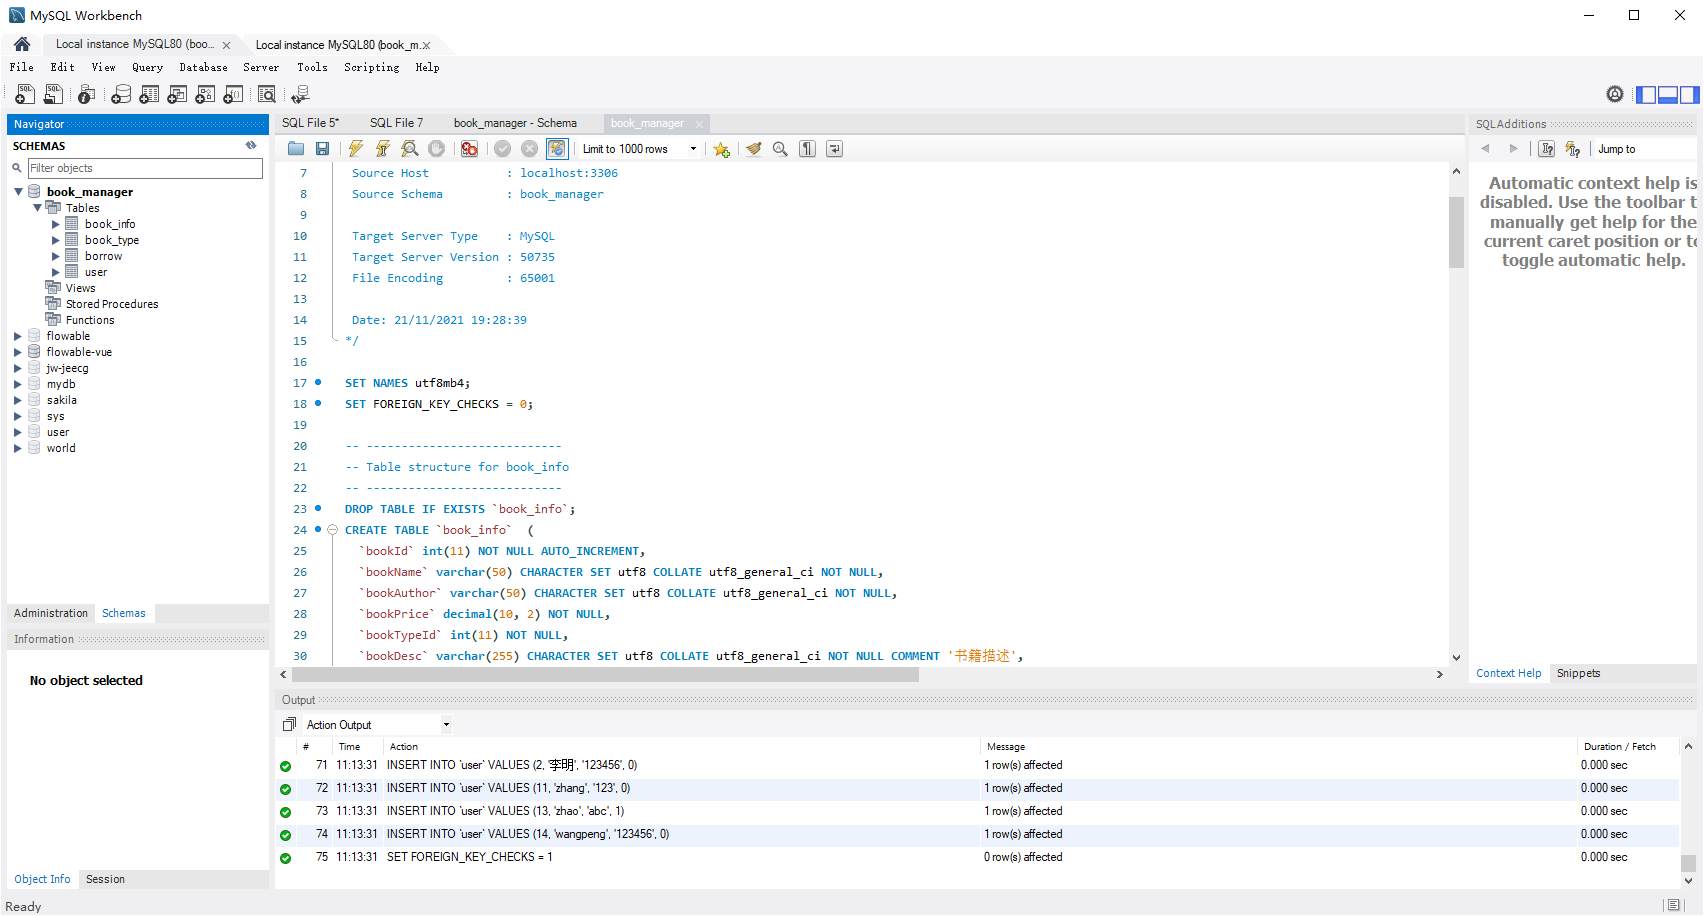
Task: Focus the Filter objects search box
Action: (145, 168)
